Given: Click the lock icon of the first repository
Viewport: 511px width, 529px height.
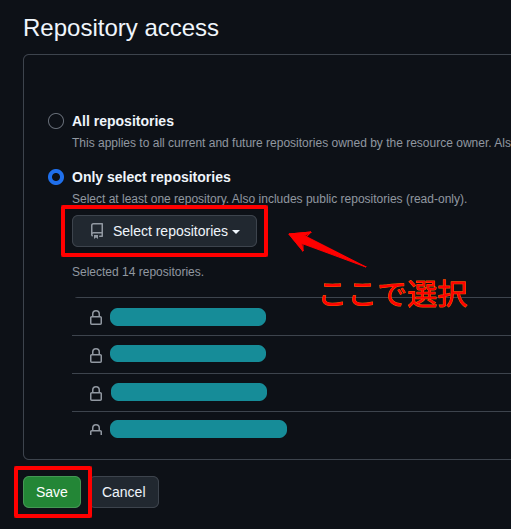Looking at the screenshot, I should pyautogui.click(x=96, y=317).
